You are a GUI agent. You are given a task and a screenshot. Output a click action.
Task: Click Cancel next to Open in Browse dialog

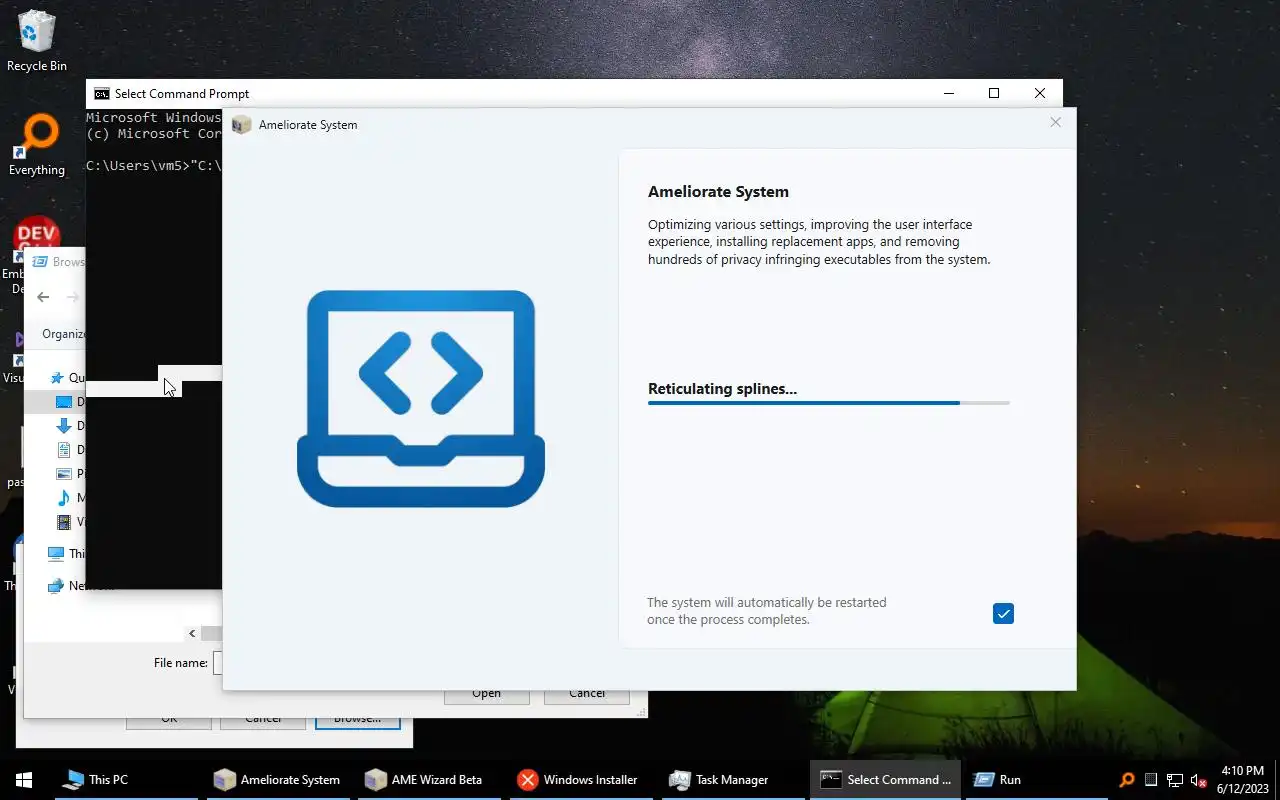tap(587, 695)
